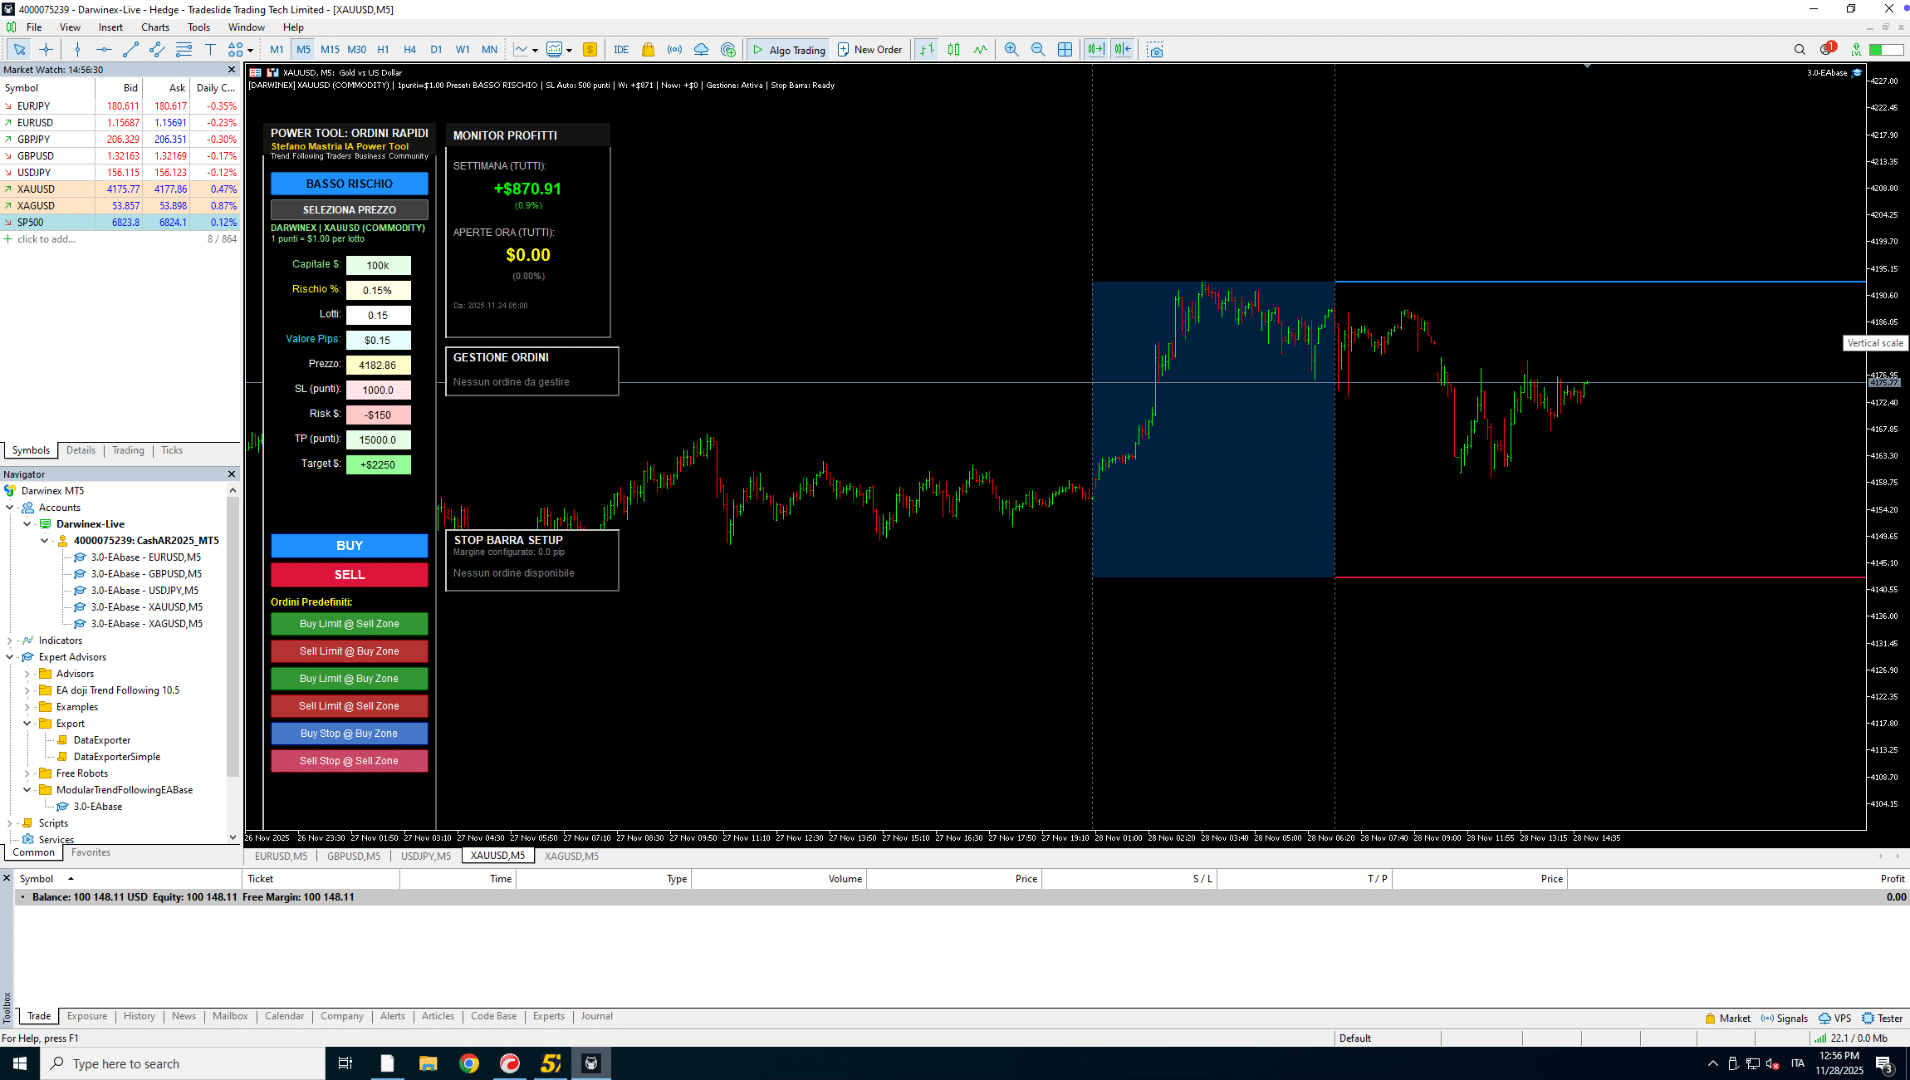
Task: Collapse the Export folder in Navigator
Action: pos(27,724)
